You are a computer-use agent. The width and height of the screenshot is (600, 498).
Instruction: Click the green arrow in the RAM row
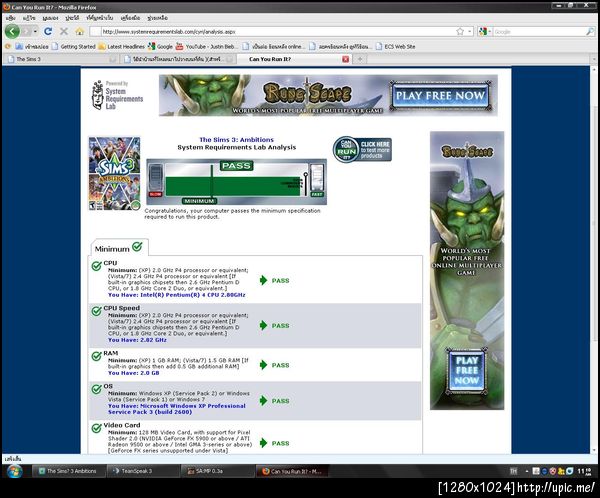click(263, 365)
